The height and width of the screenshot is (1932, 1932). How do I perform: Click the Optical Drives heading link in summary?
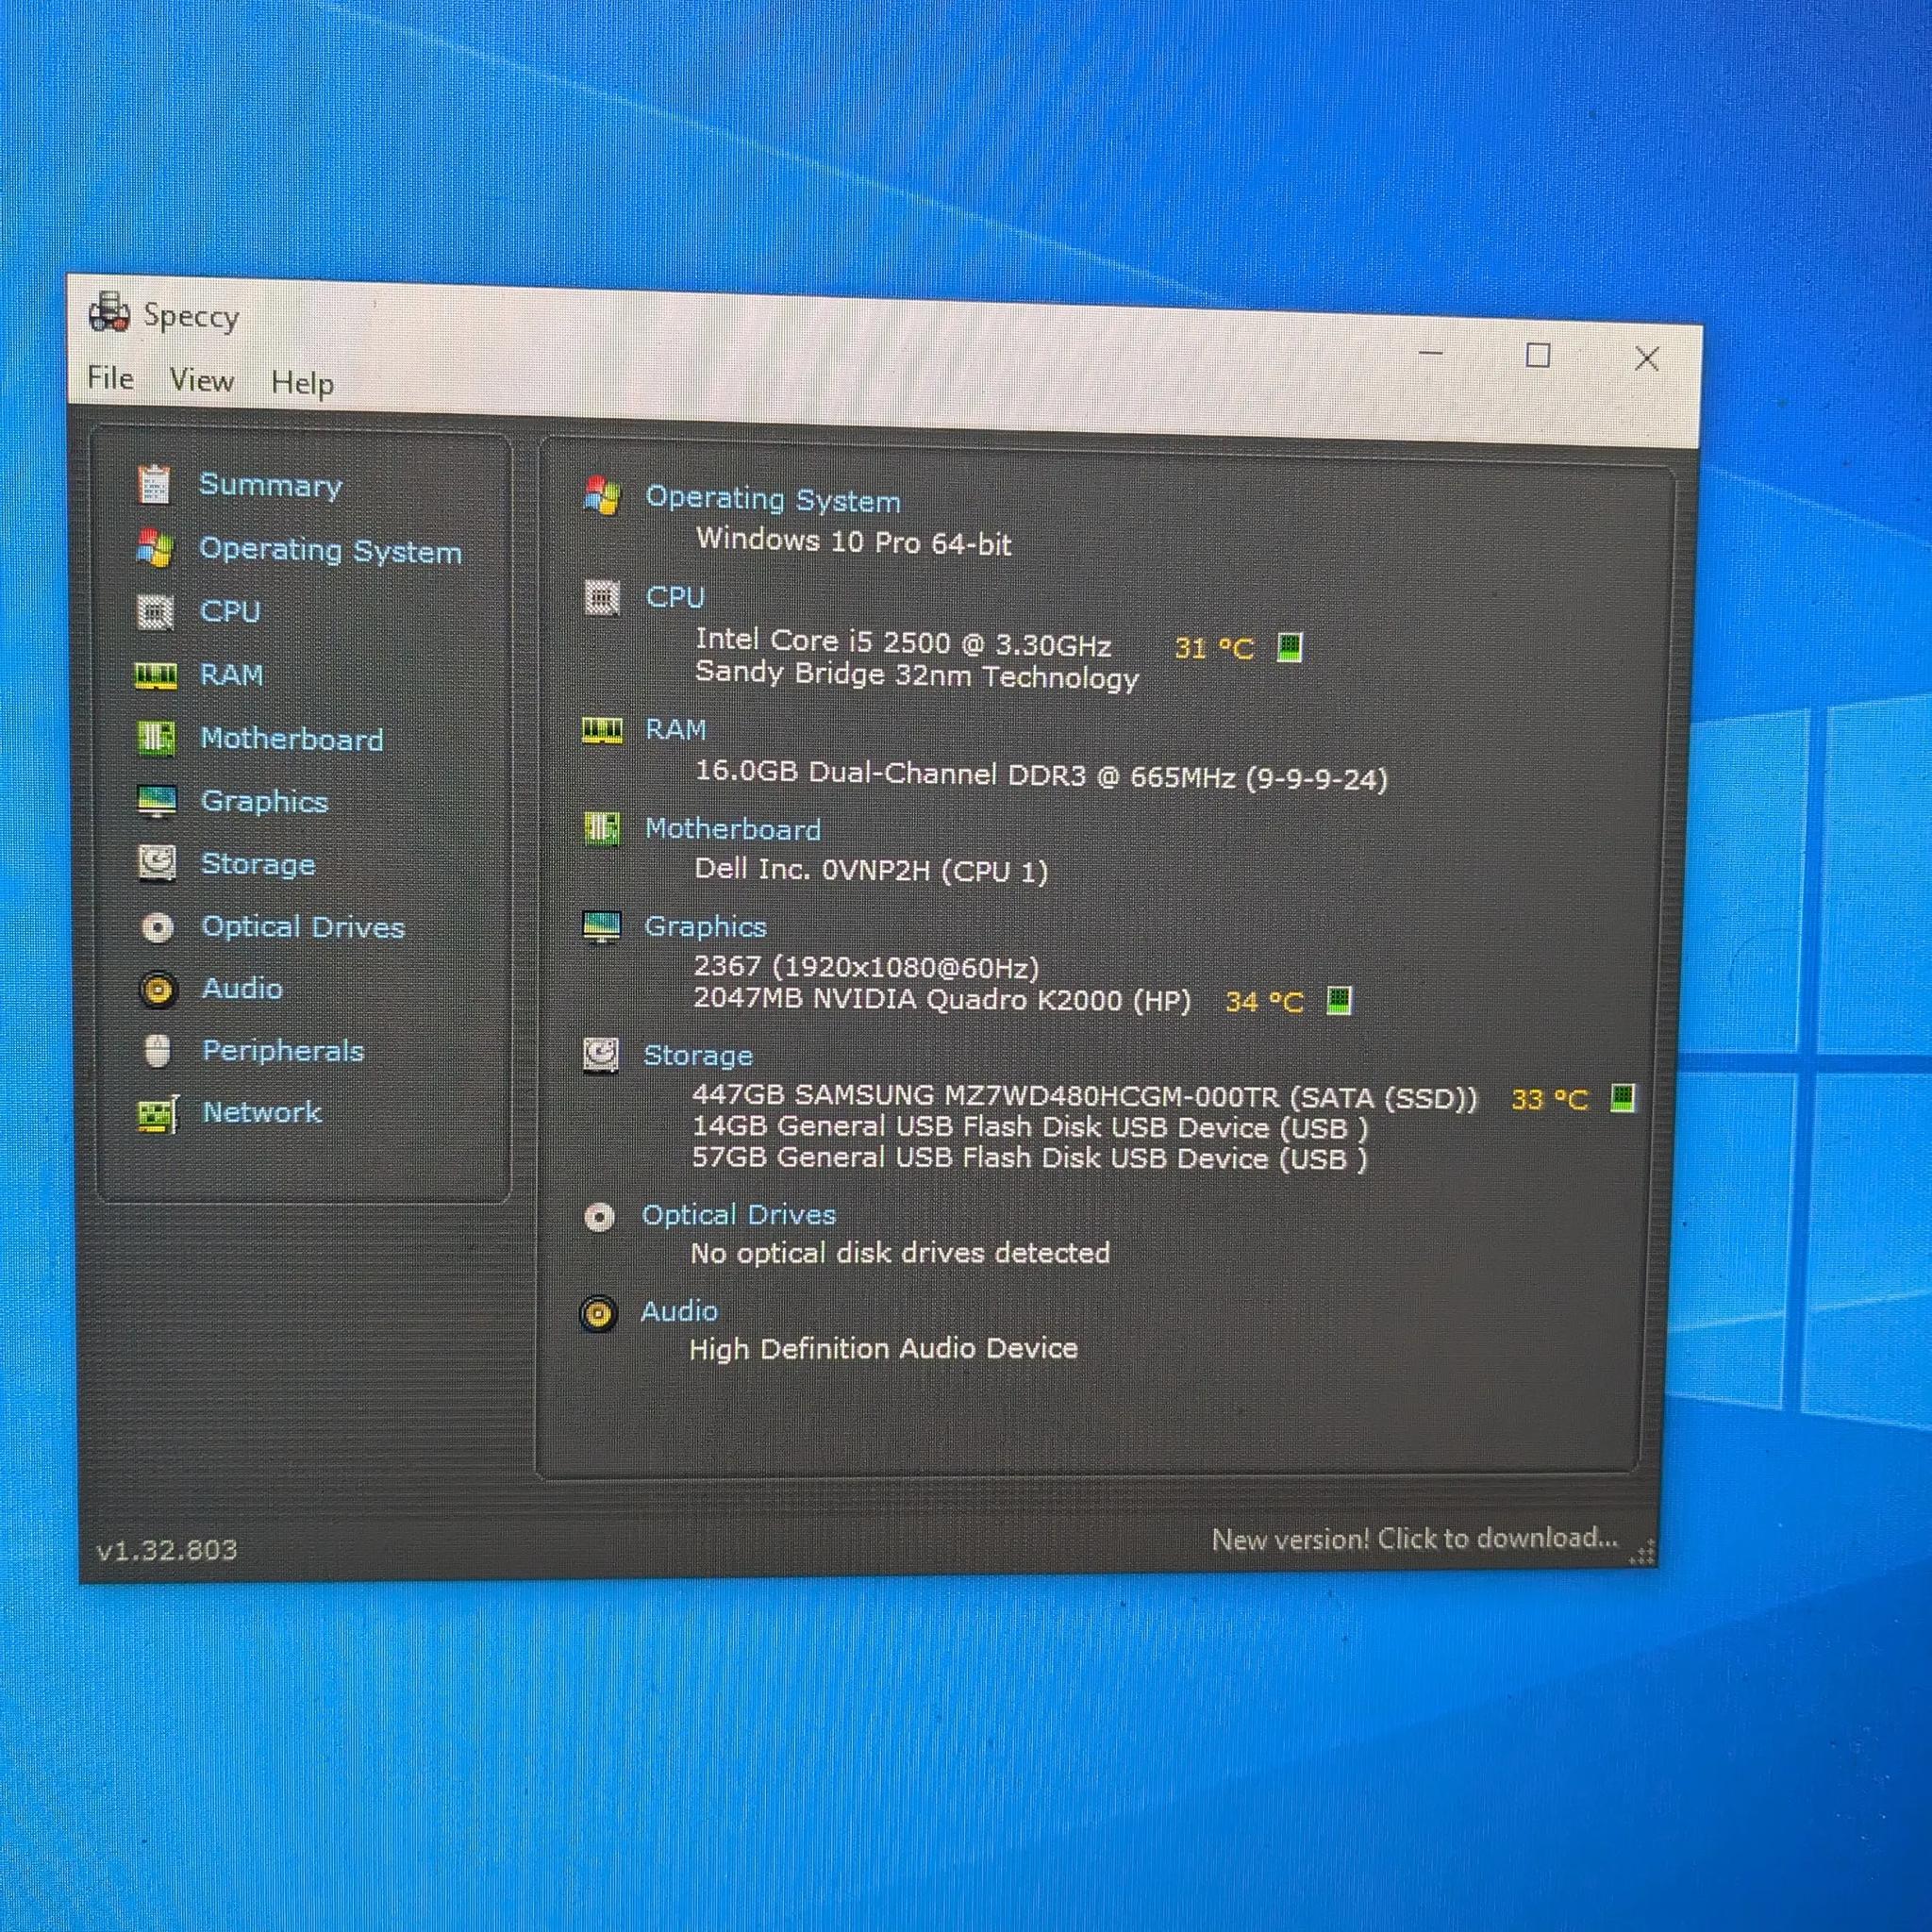(x=739, y=1216)
